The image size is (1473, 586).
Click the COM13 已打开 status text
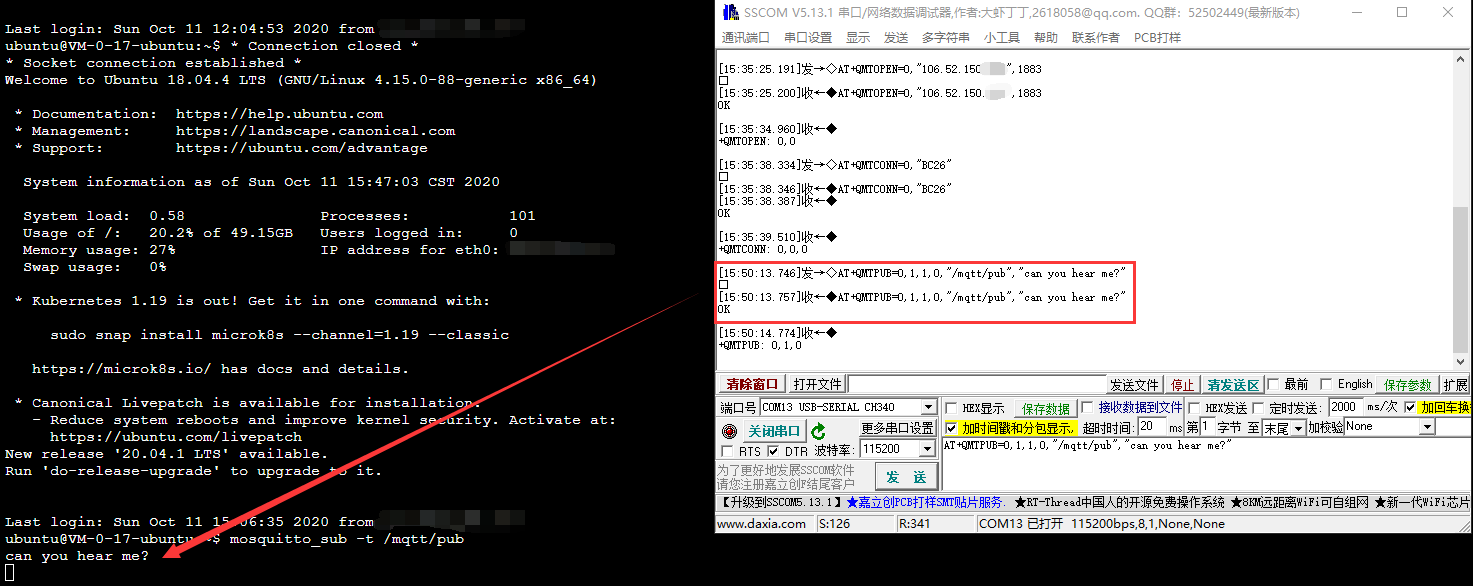[x=1021, y=524]
